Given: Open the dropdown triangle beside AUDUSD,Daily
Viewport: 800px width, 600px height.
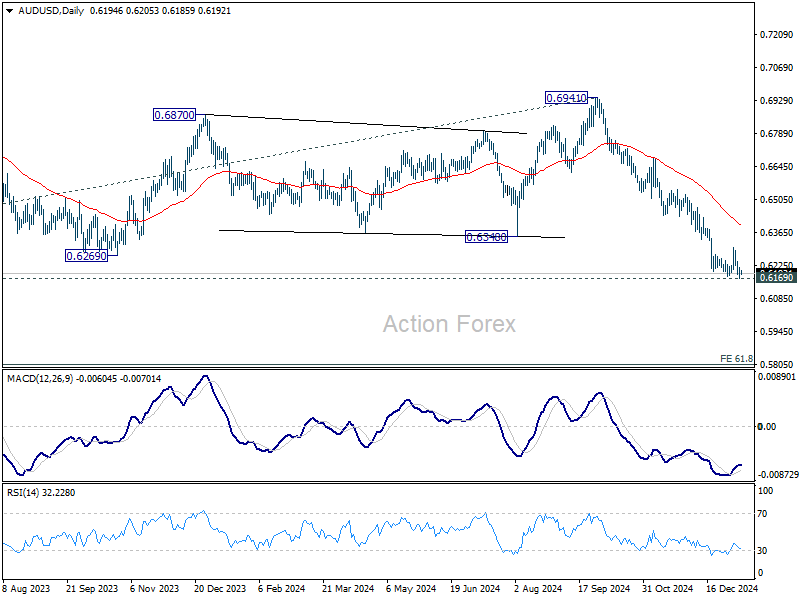Looking at the screenshot, I should click(x=9, y=11).
